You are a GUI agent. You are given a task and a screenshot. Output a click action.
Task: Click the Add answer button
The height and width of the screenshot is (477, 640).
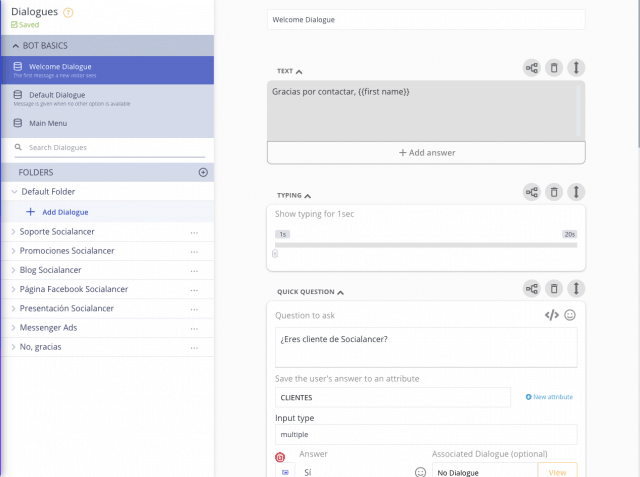426,153
